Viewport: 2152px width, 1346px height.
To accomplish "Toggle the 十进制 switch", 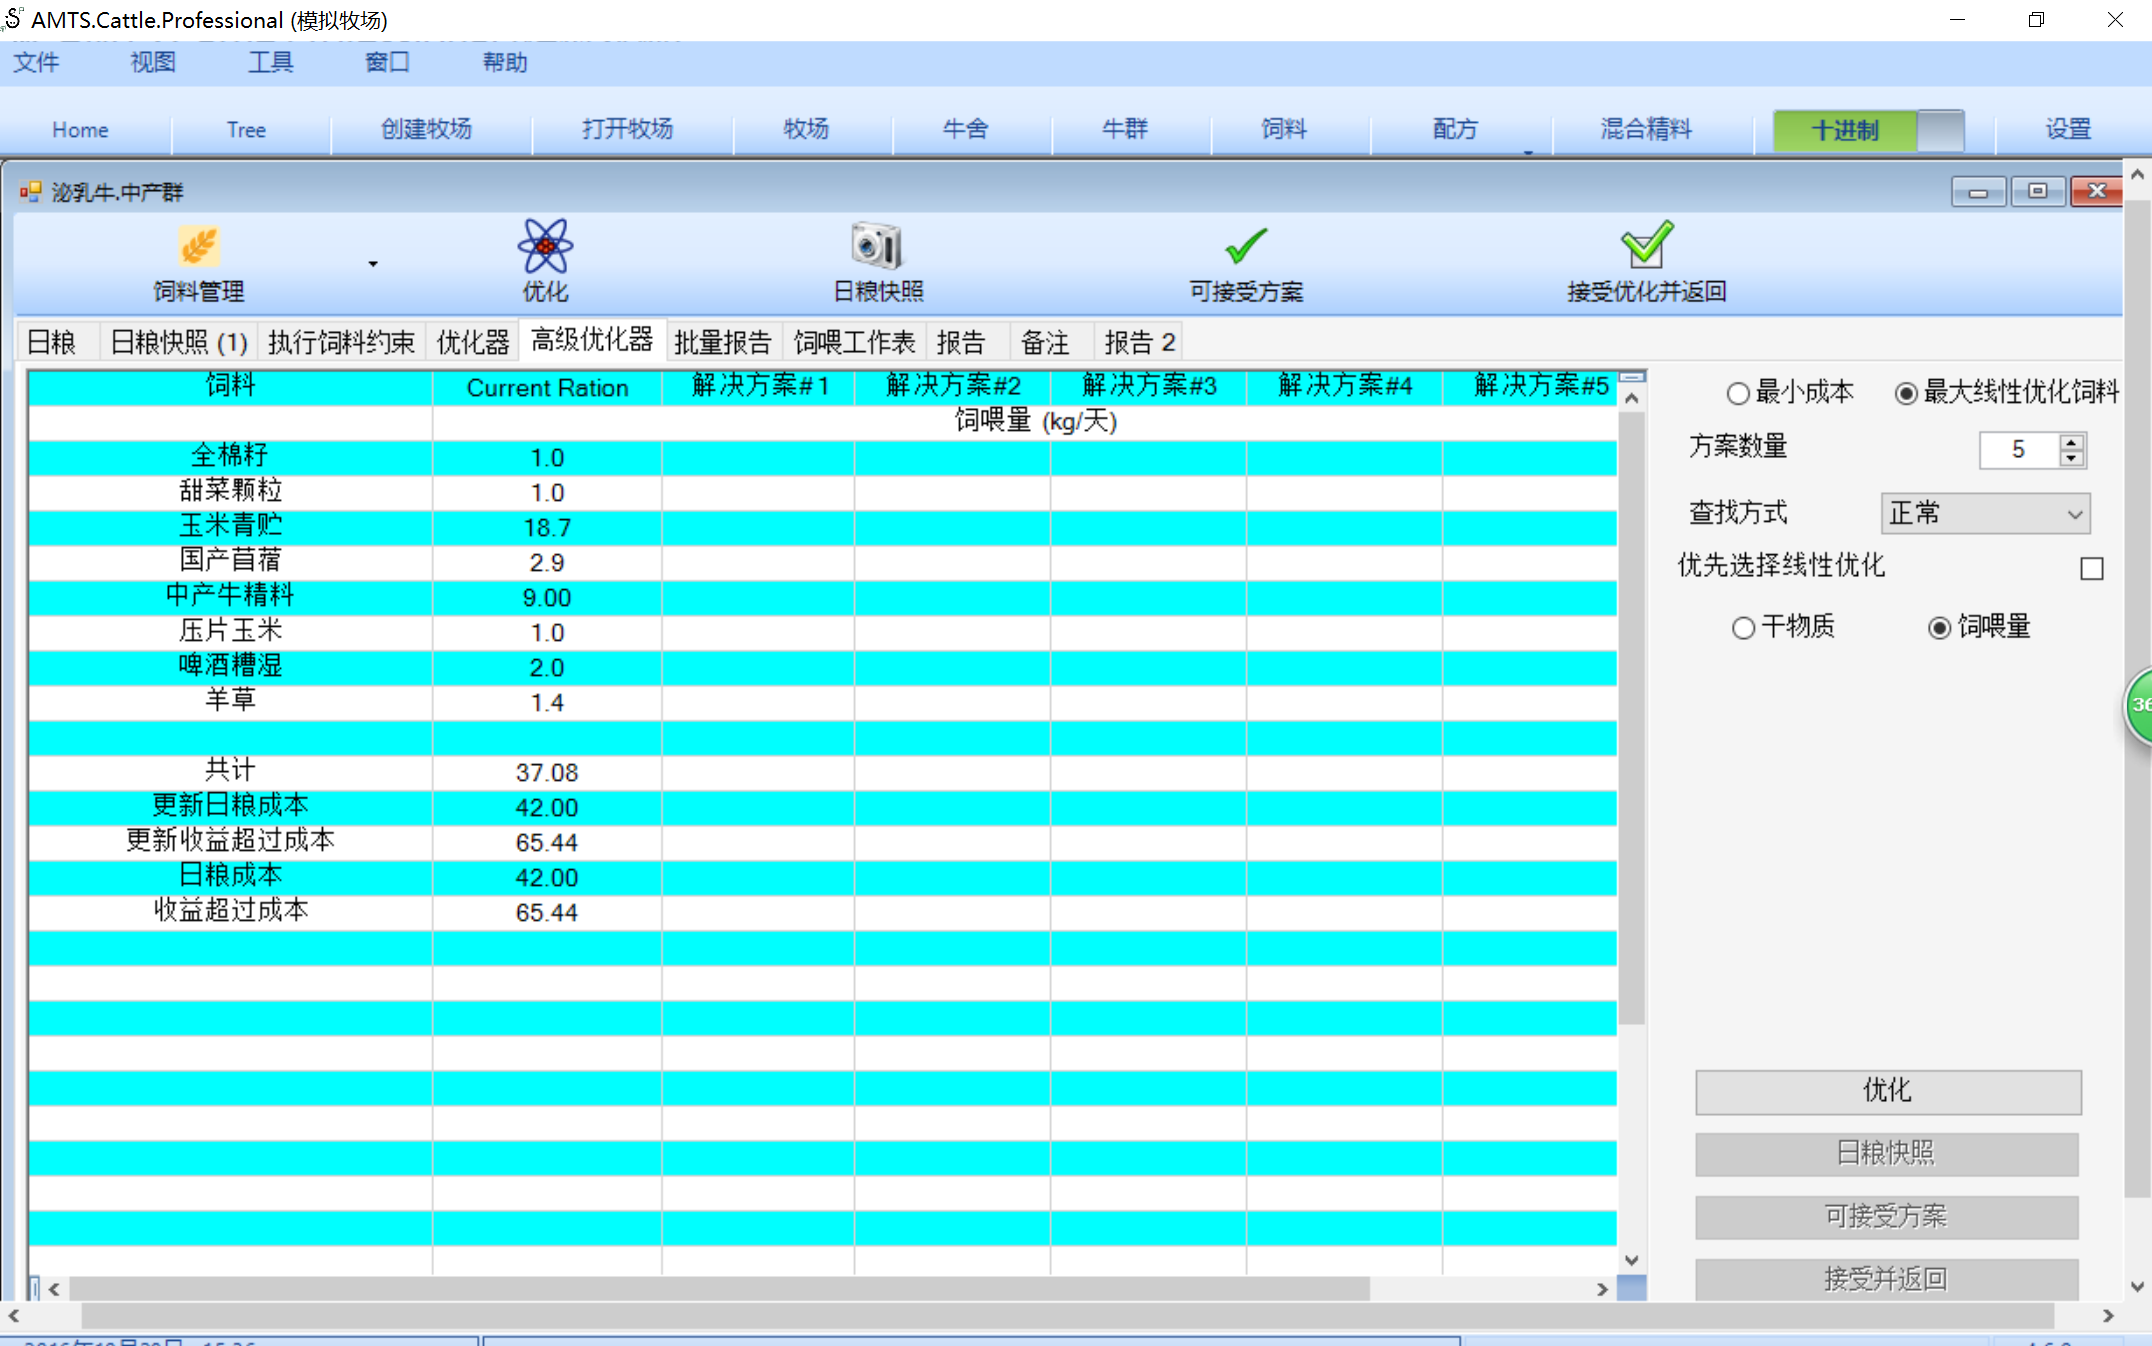I will (1868, 130).
